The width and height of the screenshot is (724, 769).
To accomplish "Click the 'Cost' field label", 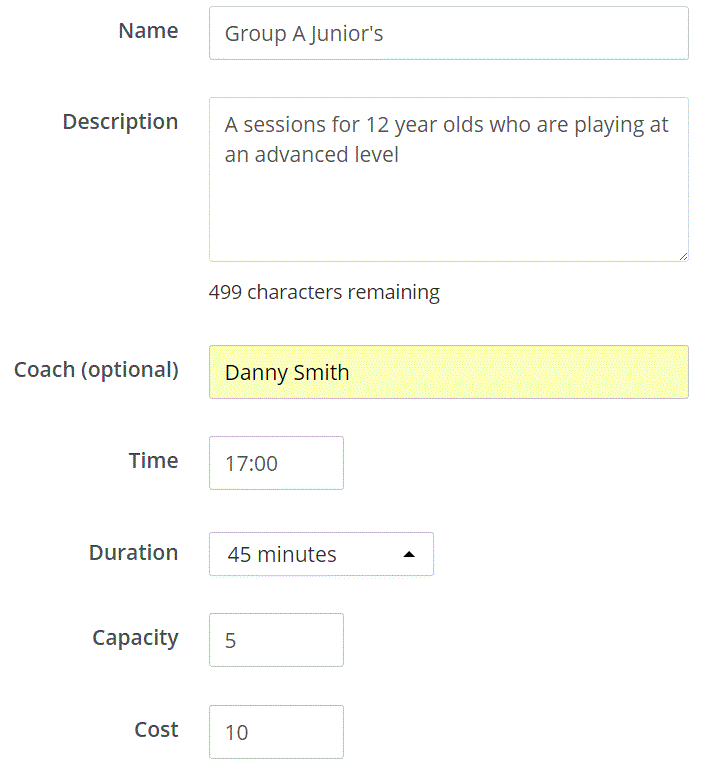I will coord(156,730).
